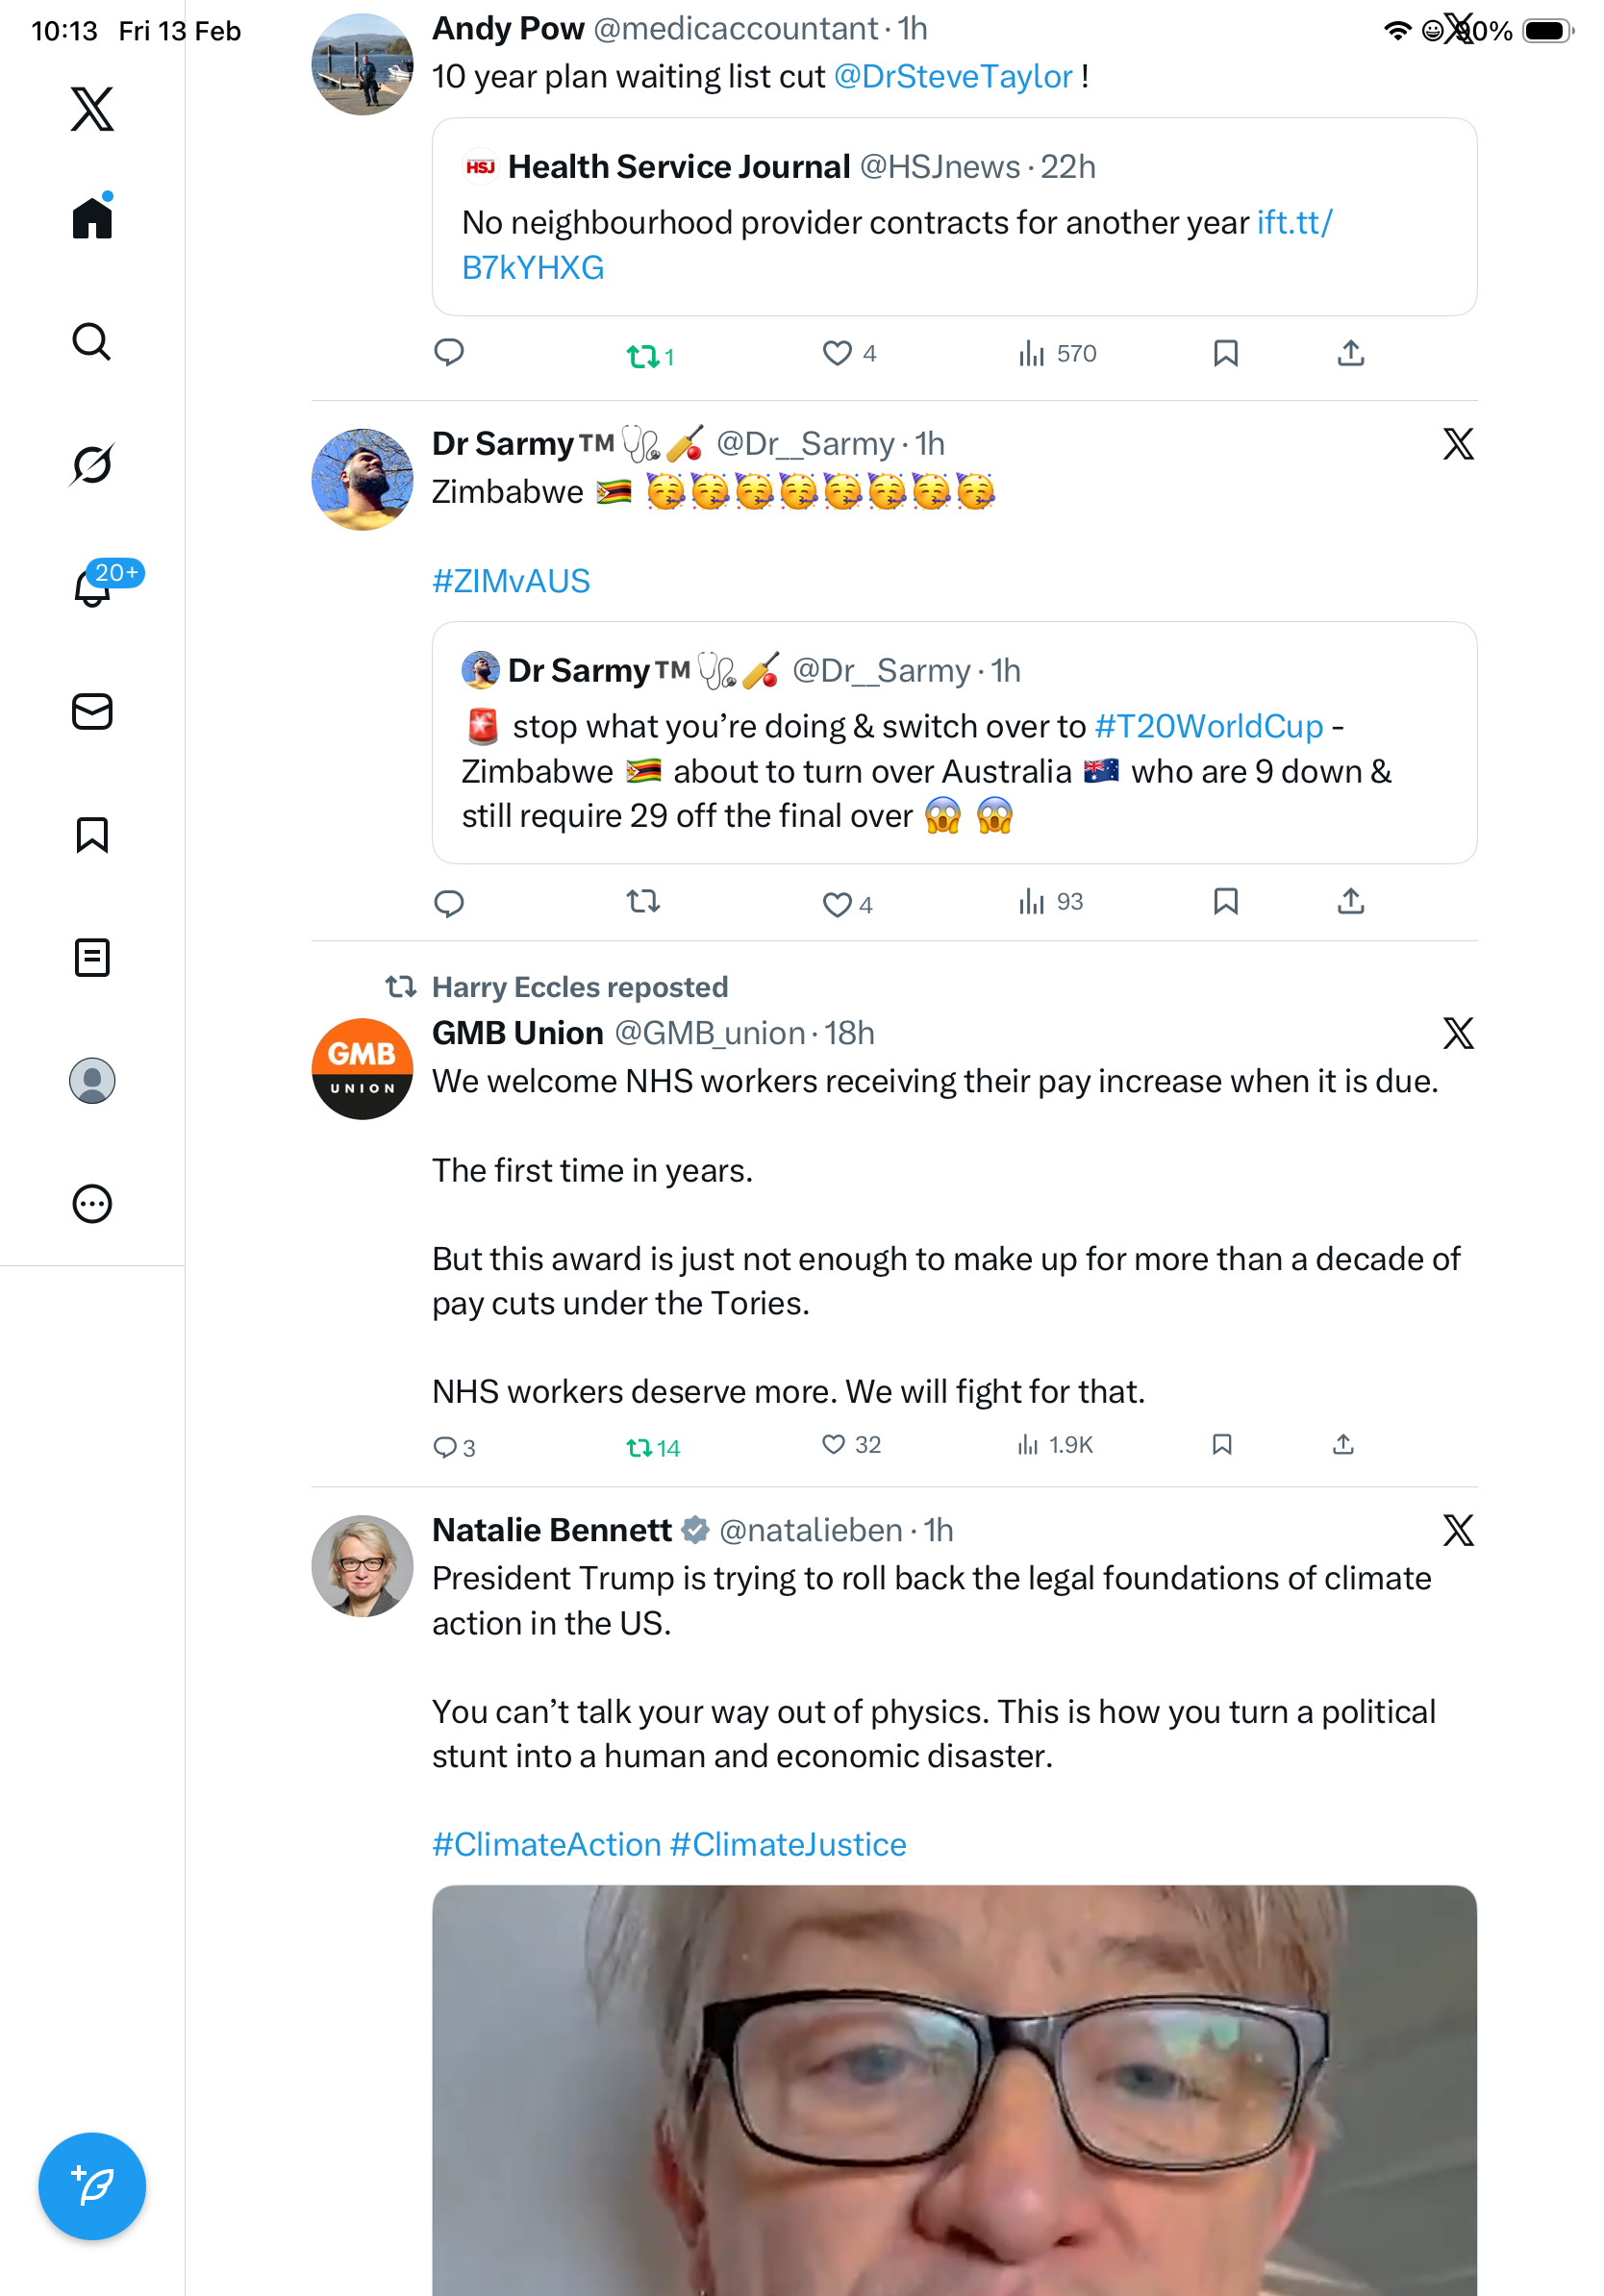Go to Home tab in sidebar
Image resolution: width=1604 pixels, height=2296 pixels.
[x=92, y=218]
